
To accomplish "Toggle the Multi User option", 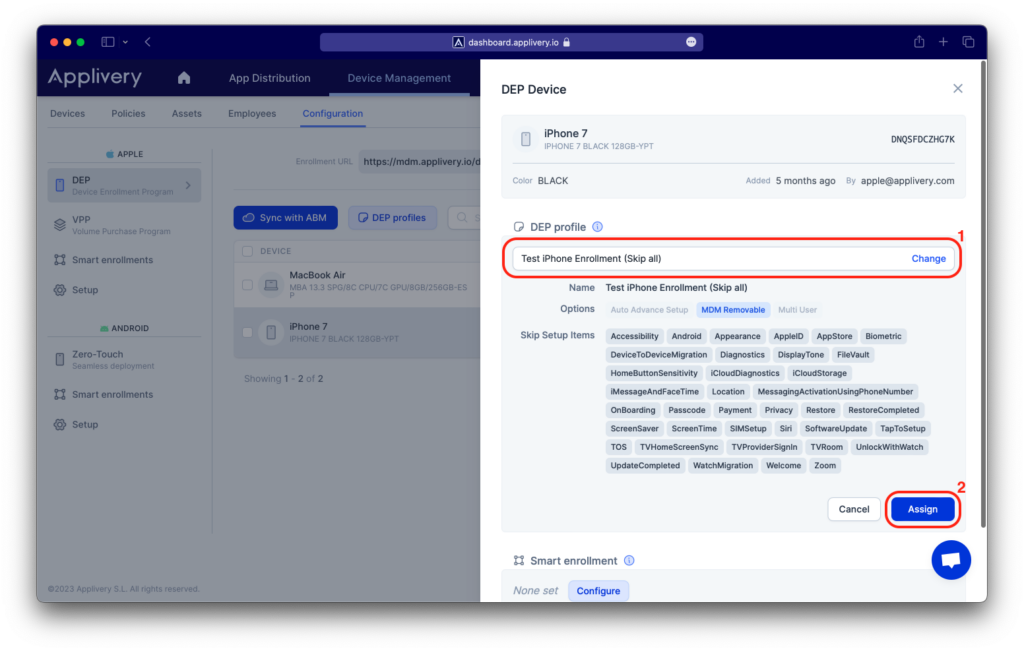I will click(x=797, y=310).
